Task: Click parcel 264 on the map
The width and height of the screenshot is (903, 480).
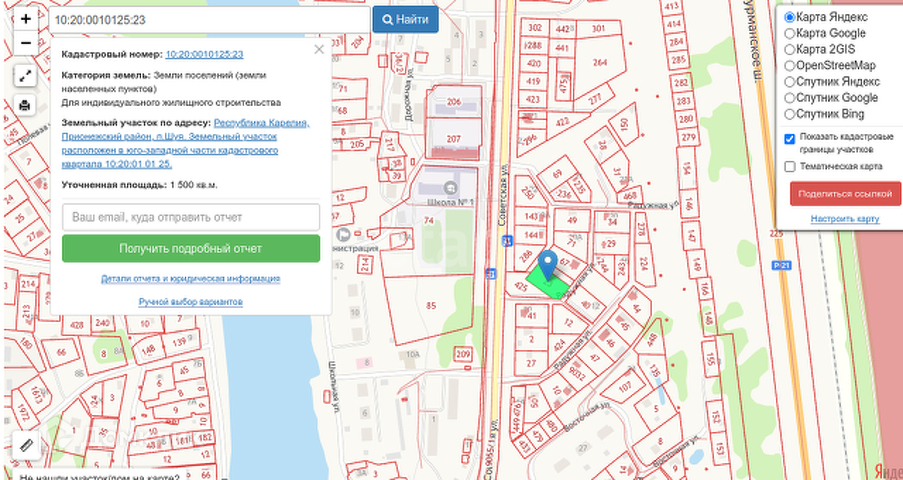Action: pos(600,62)
